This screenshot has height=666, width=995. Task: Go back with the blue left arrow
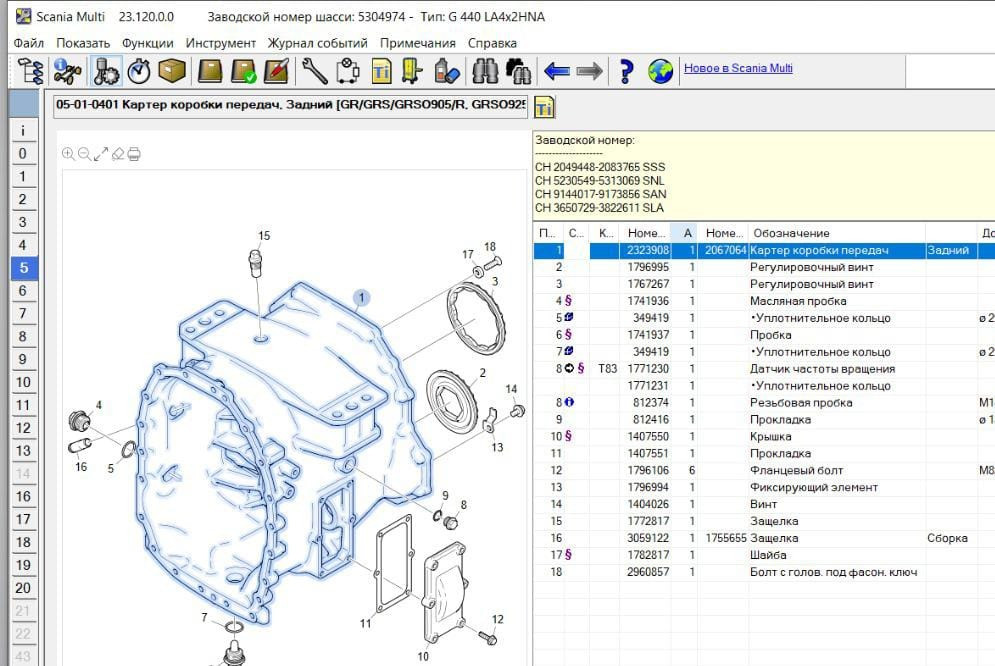(x=556, y=71)
